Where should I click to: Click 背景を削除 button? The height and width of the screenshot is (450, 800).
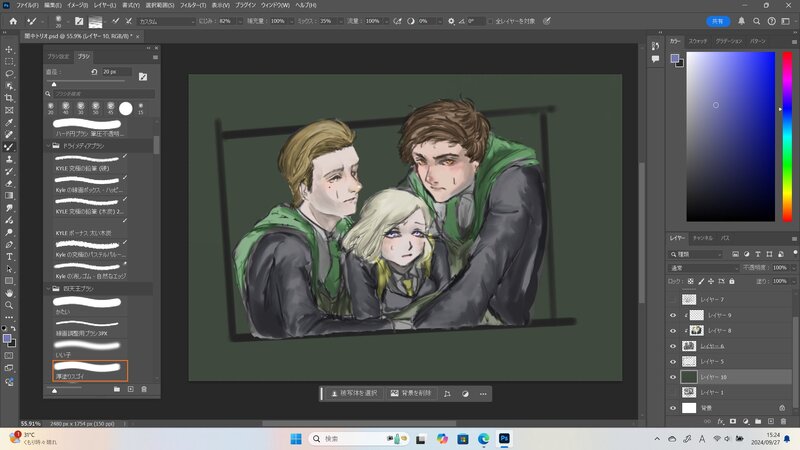click(411, 393)
